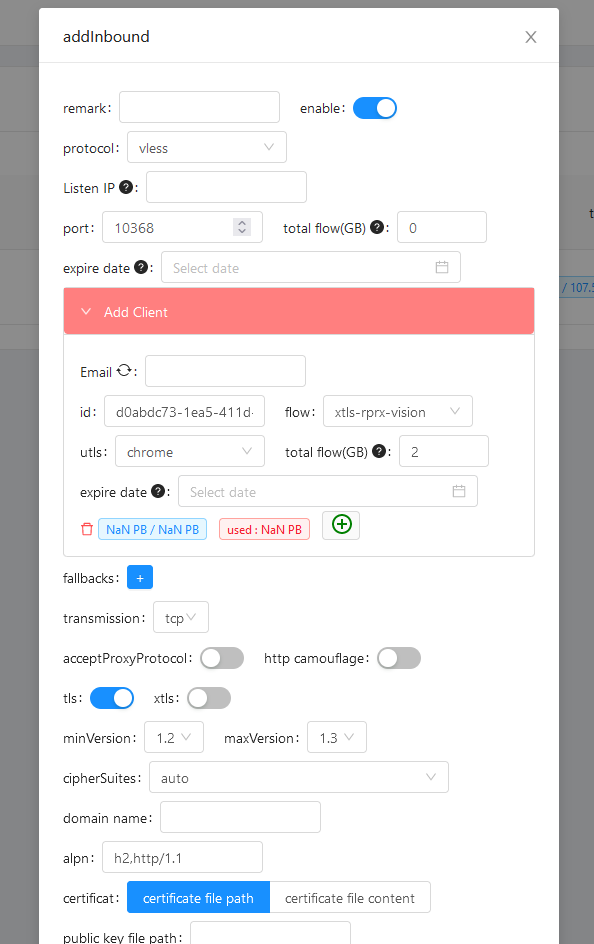The height and width of the screenshot is (944, 594).
Task: Collapse the Add Client panel header
Action: (x=299, y=311)
